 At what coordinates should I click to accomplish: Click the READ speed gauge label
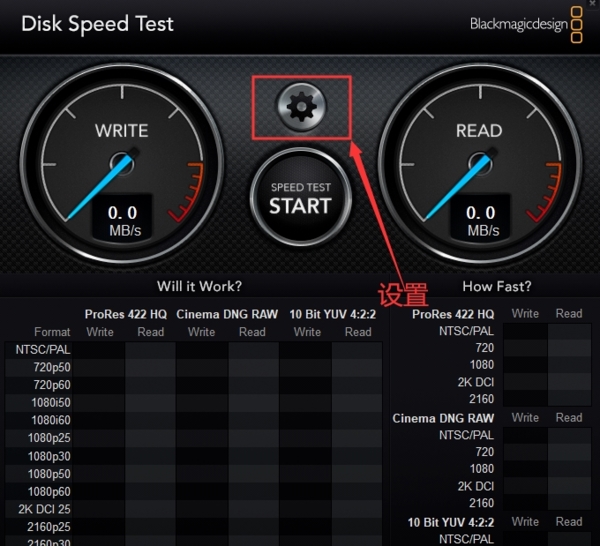point(479,131)
